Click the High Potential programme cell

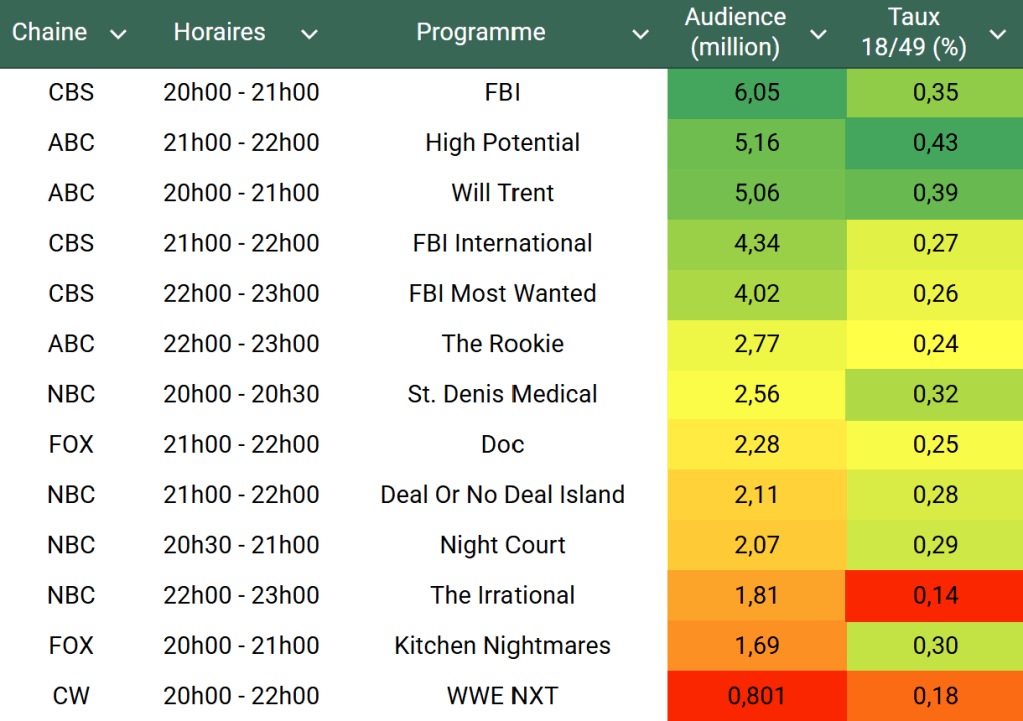coord(502,143)
